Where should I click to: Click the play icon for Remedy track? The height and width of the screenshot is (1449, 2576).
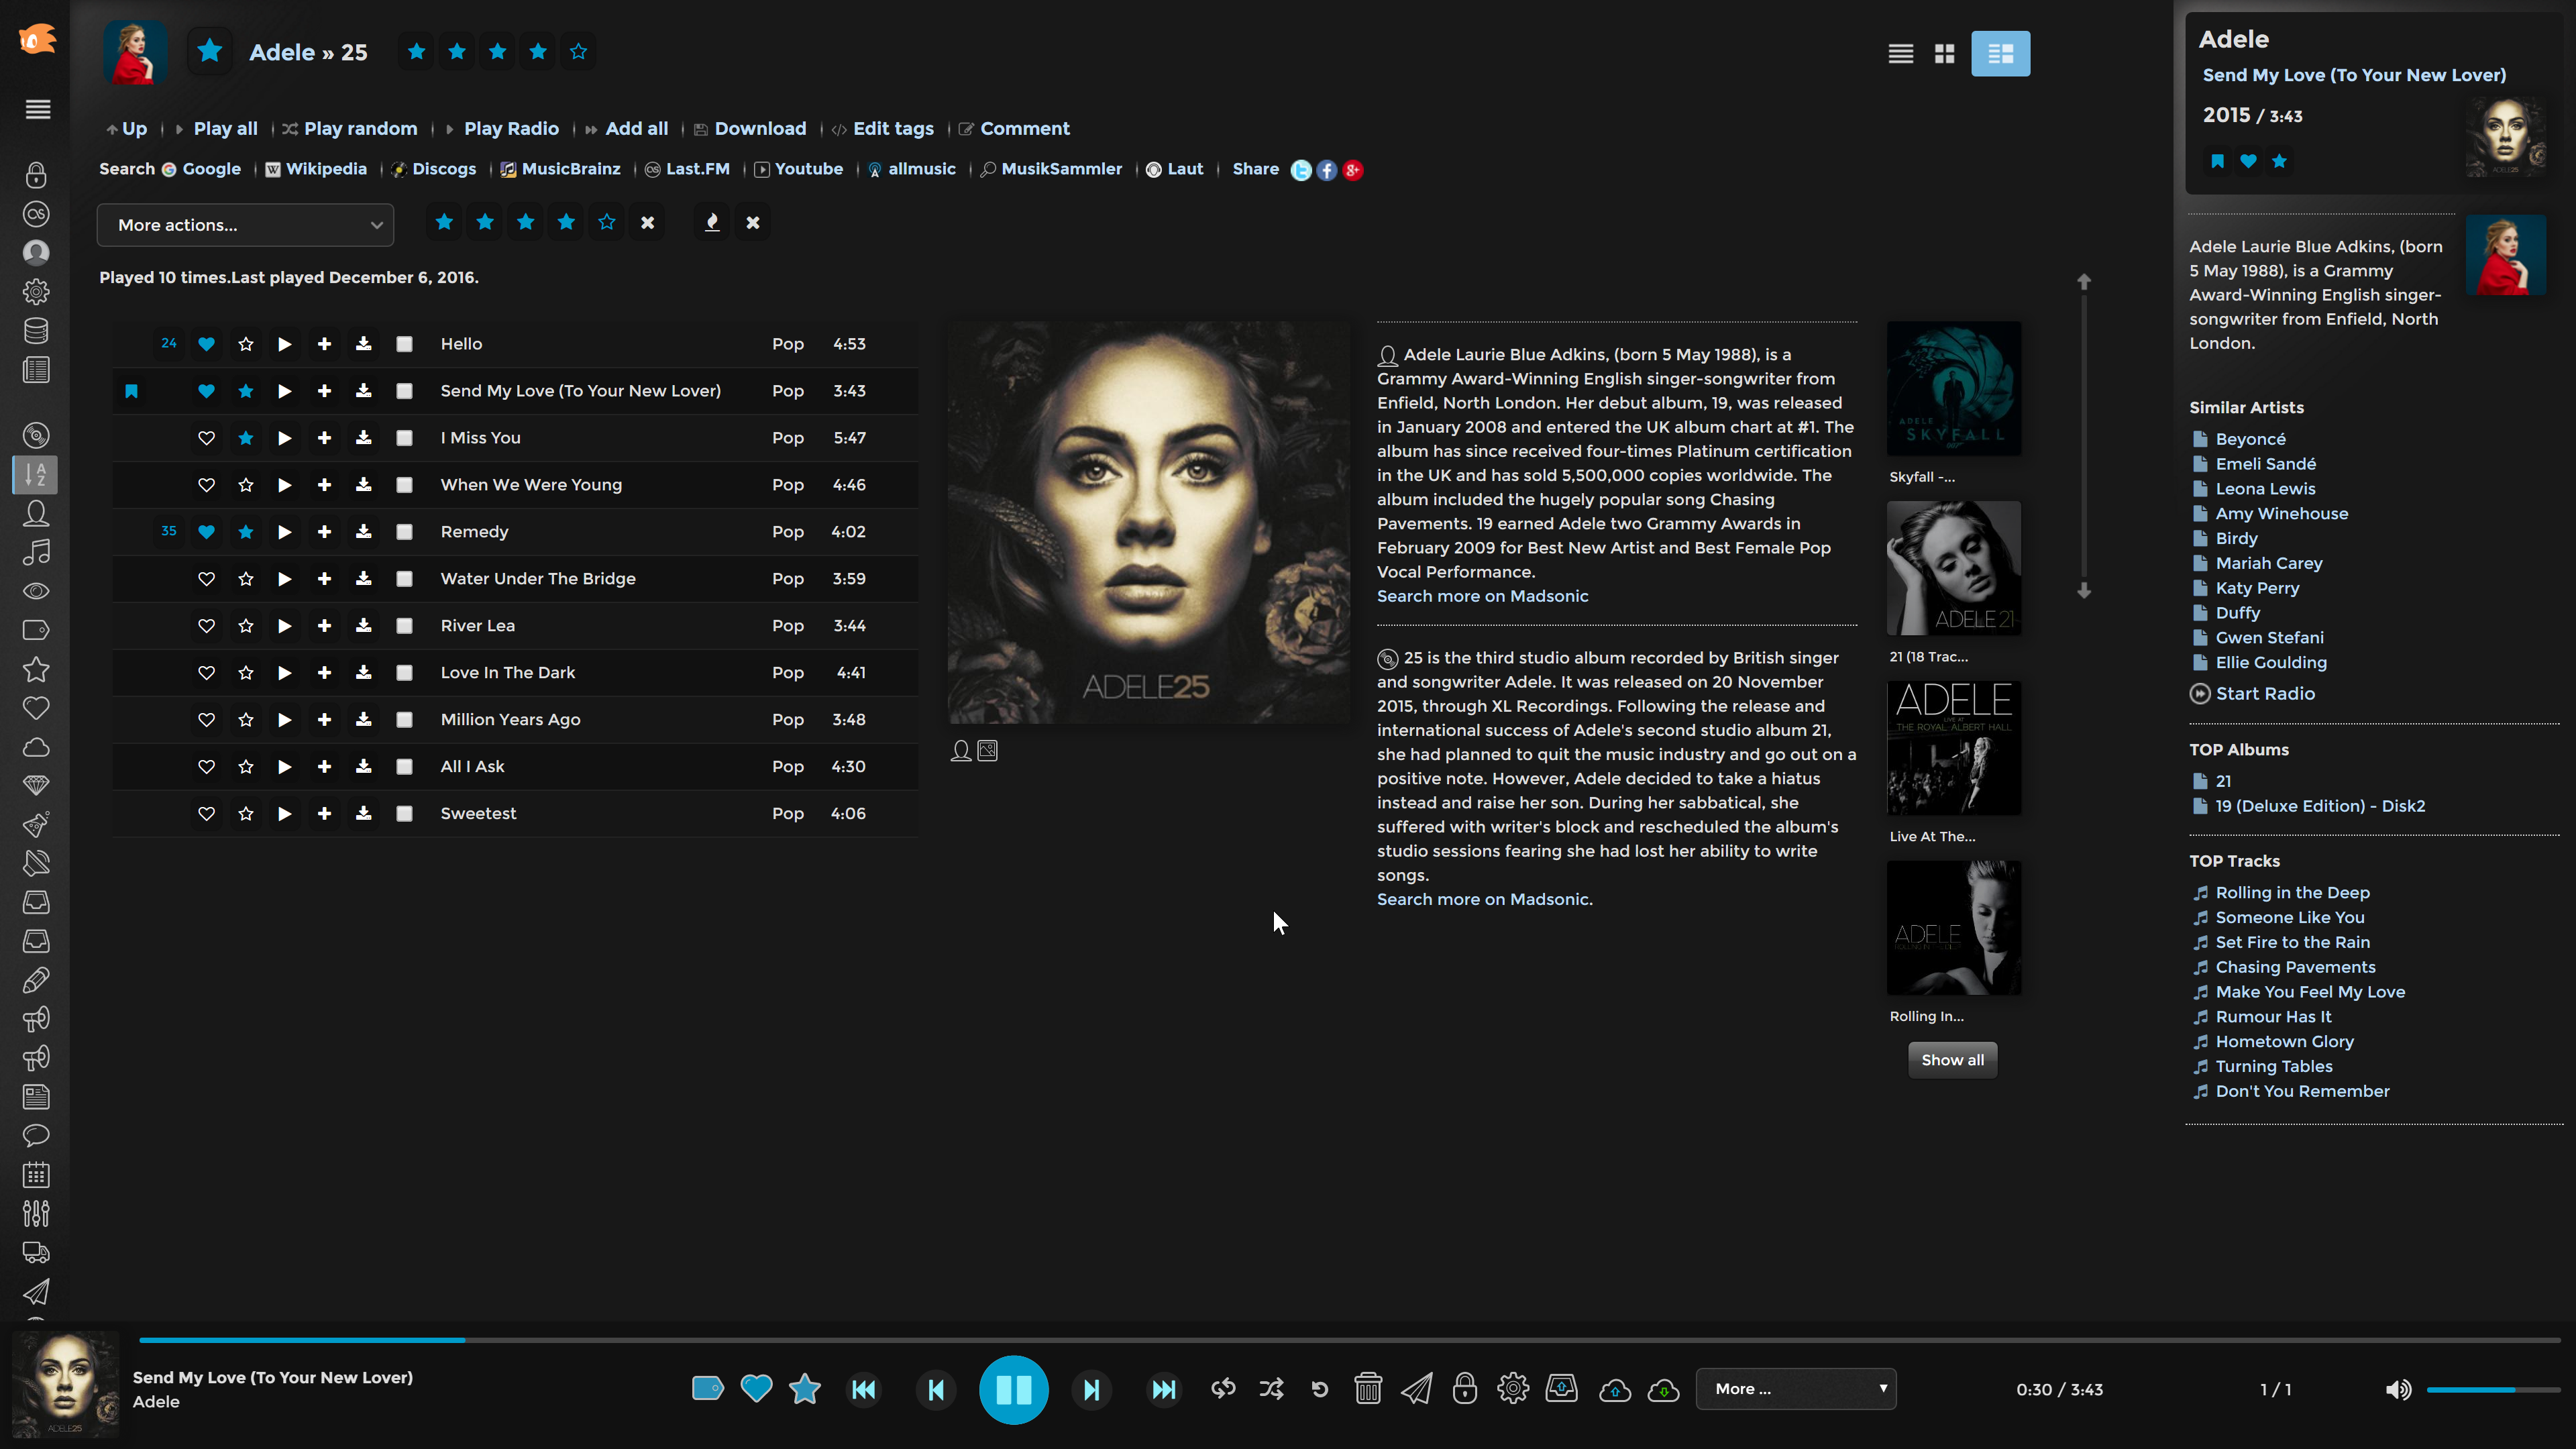[285, 532]
